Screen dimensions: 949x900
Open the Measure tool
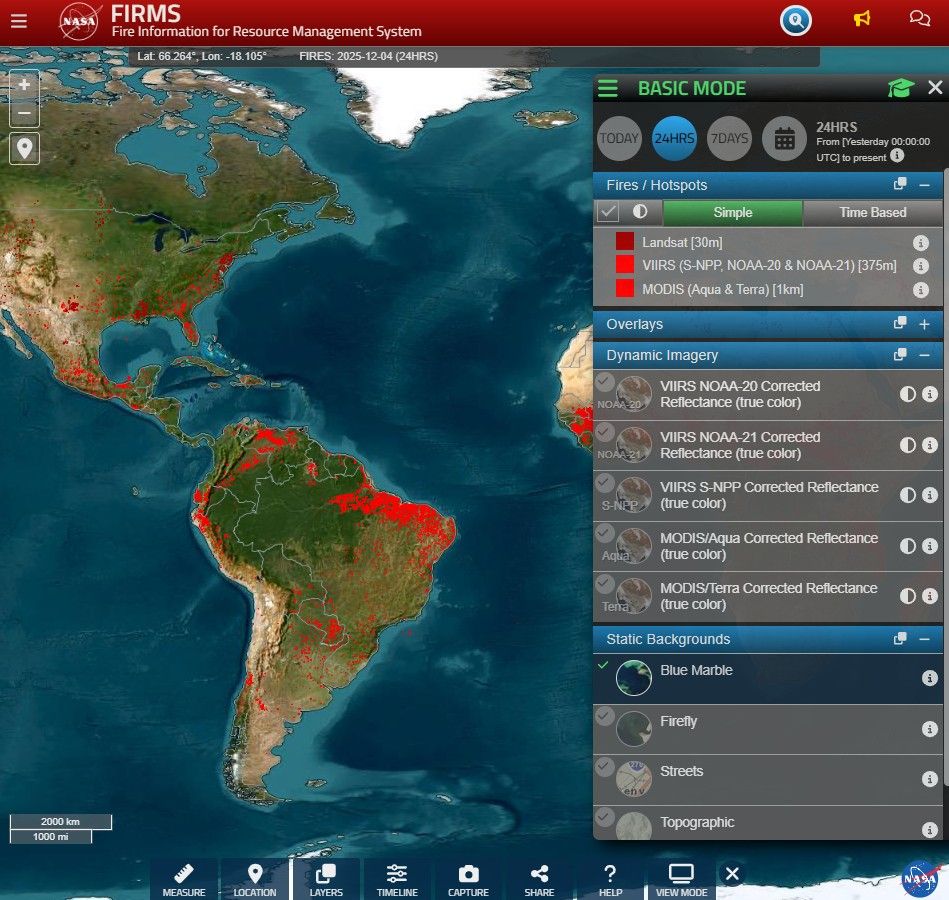184,879
